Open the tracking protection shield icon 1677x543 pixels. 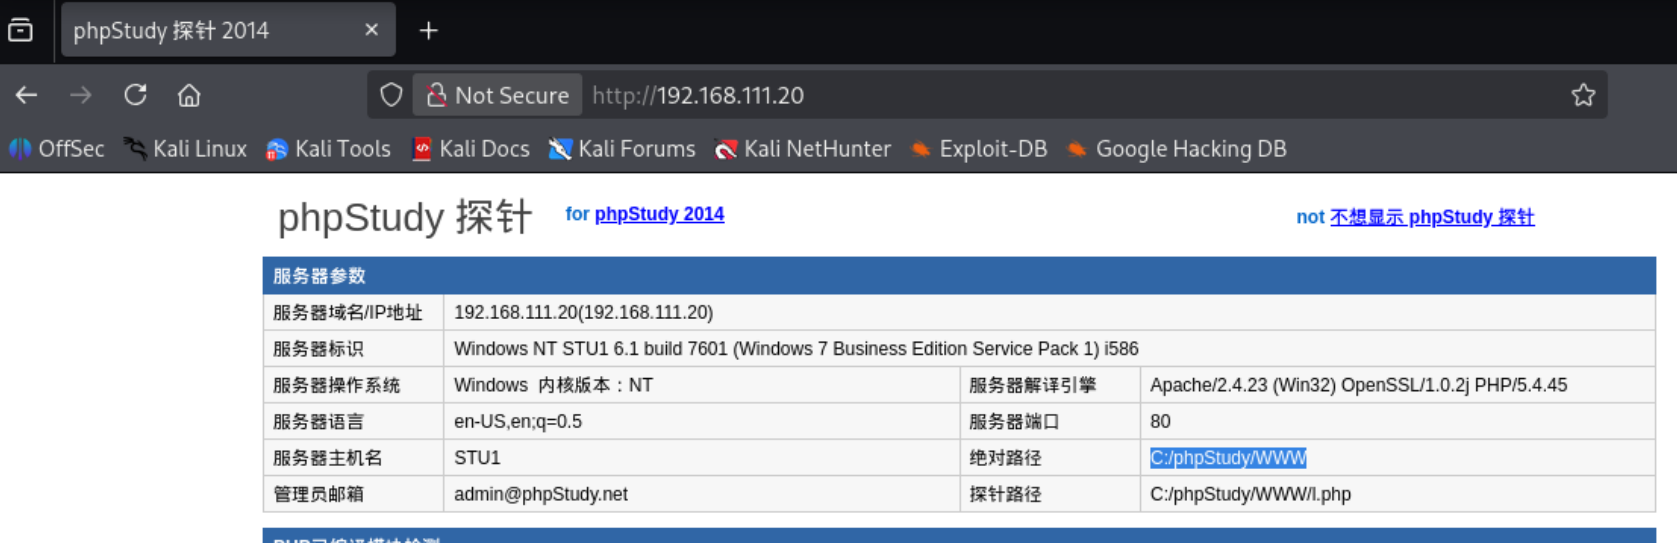[x=391, y=95]
